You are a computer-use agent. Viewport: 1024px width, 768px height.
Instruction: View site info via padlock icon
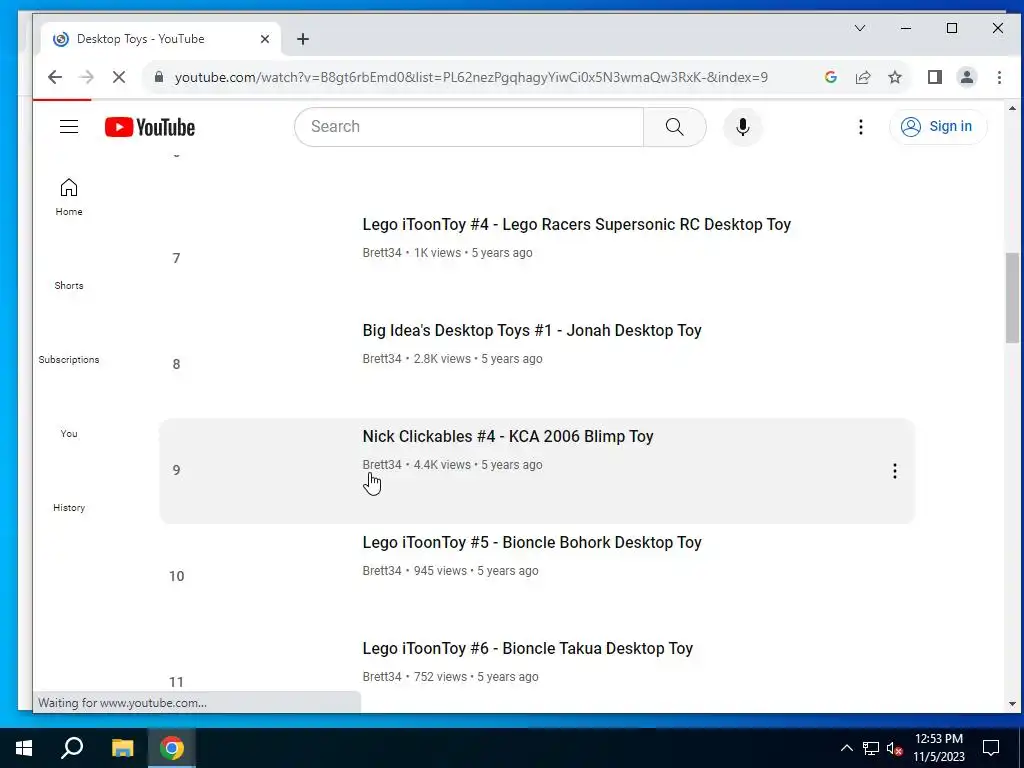[158, 77]
